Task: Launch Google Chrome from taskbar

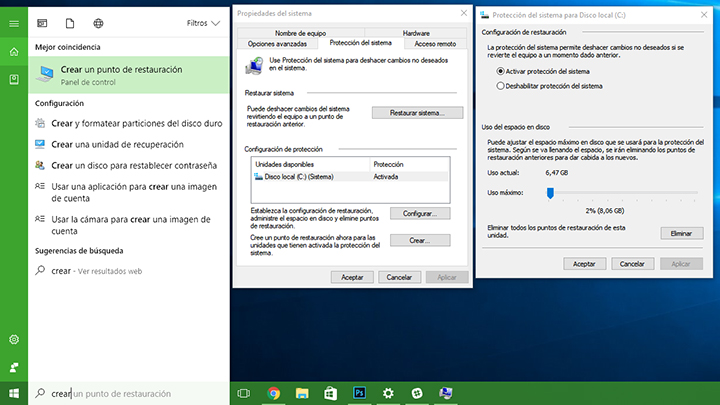Action: 274,393
